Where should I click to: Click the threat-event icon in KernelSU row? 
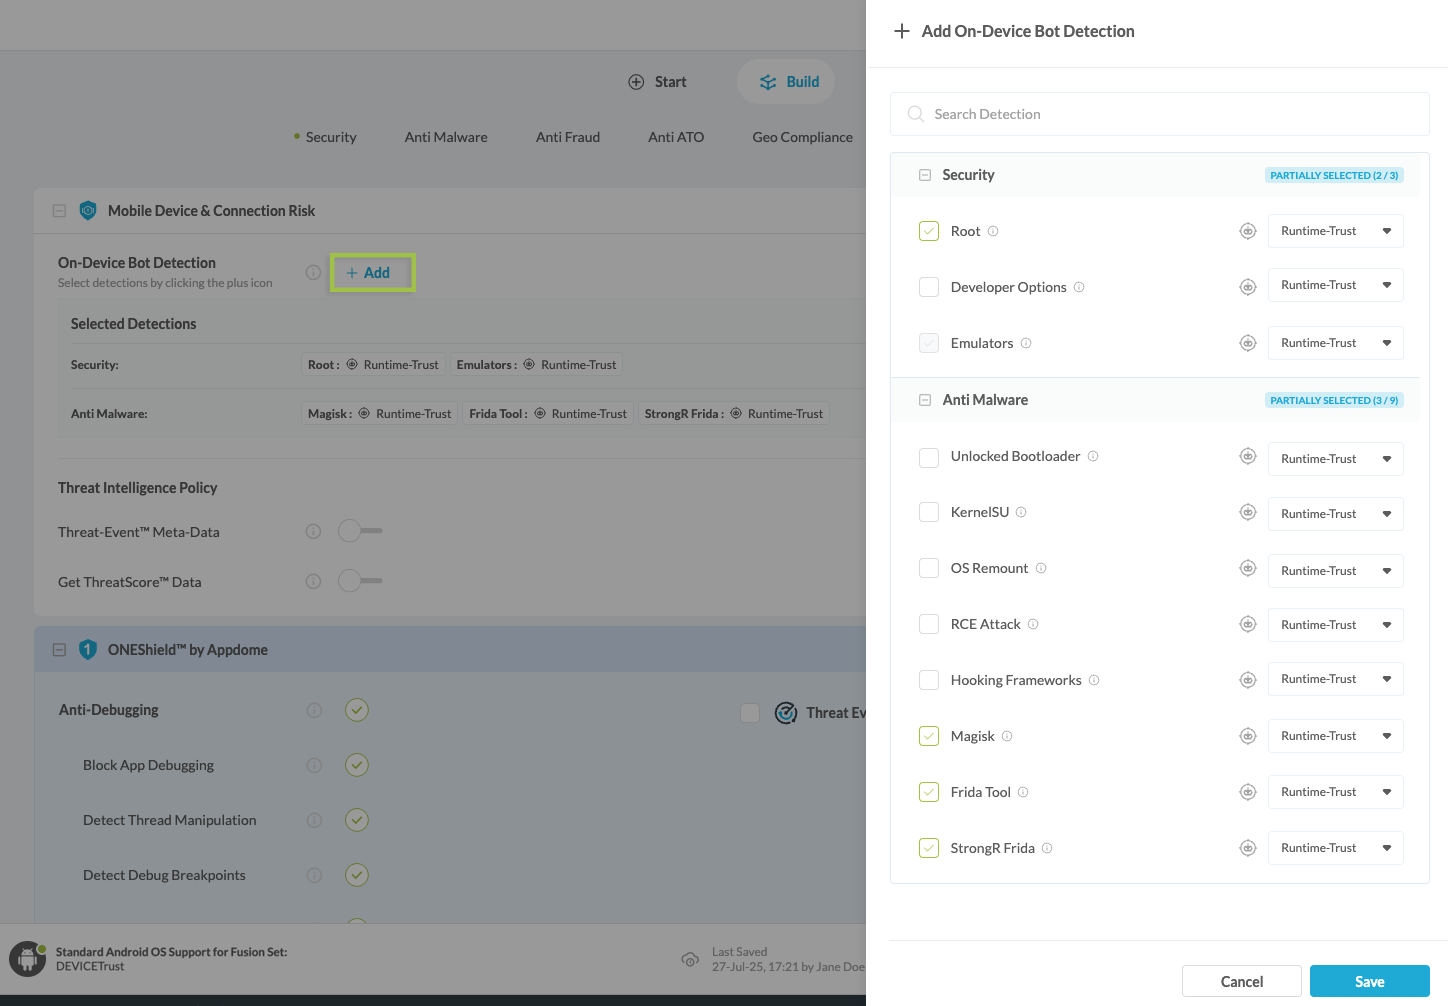pos(1247,512)
